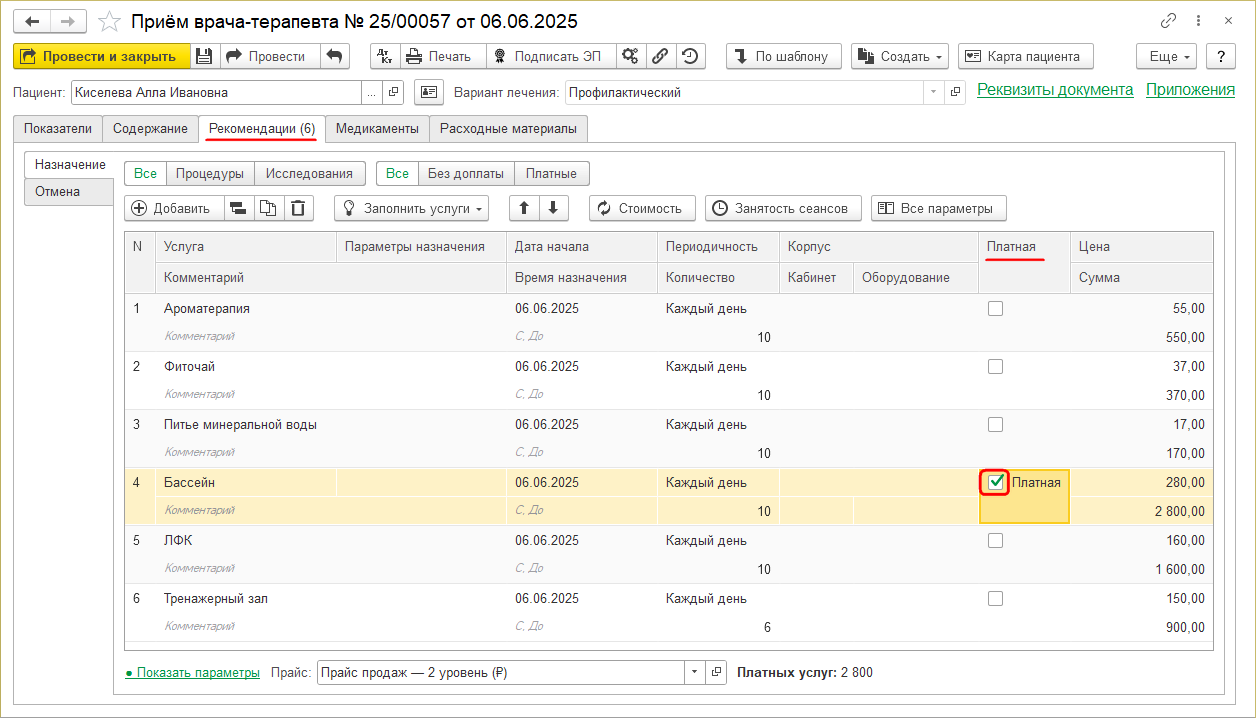This screenshot has height=718, width=1256.
Task: Check the Платная checkbox for Ароматерапия
Action: [995, 309]
